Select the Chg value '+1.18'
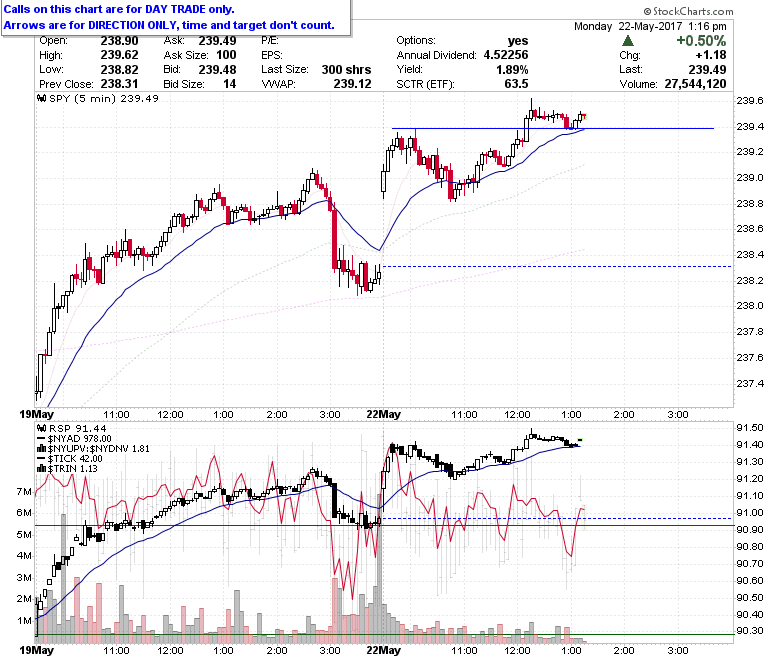The image size is (780, 659). click(x=711, y=55)
